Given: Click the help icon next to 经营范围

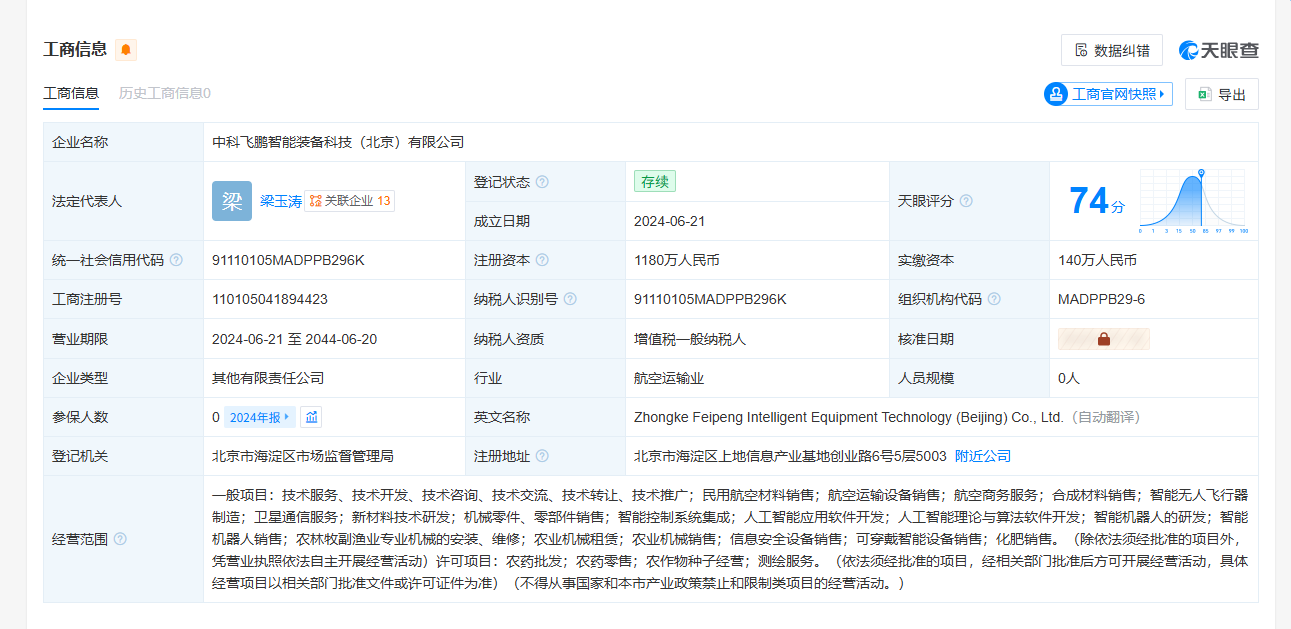Looking at the screenshot, I should (x=120, y=539).
